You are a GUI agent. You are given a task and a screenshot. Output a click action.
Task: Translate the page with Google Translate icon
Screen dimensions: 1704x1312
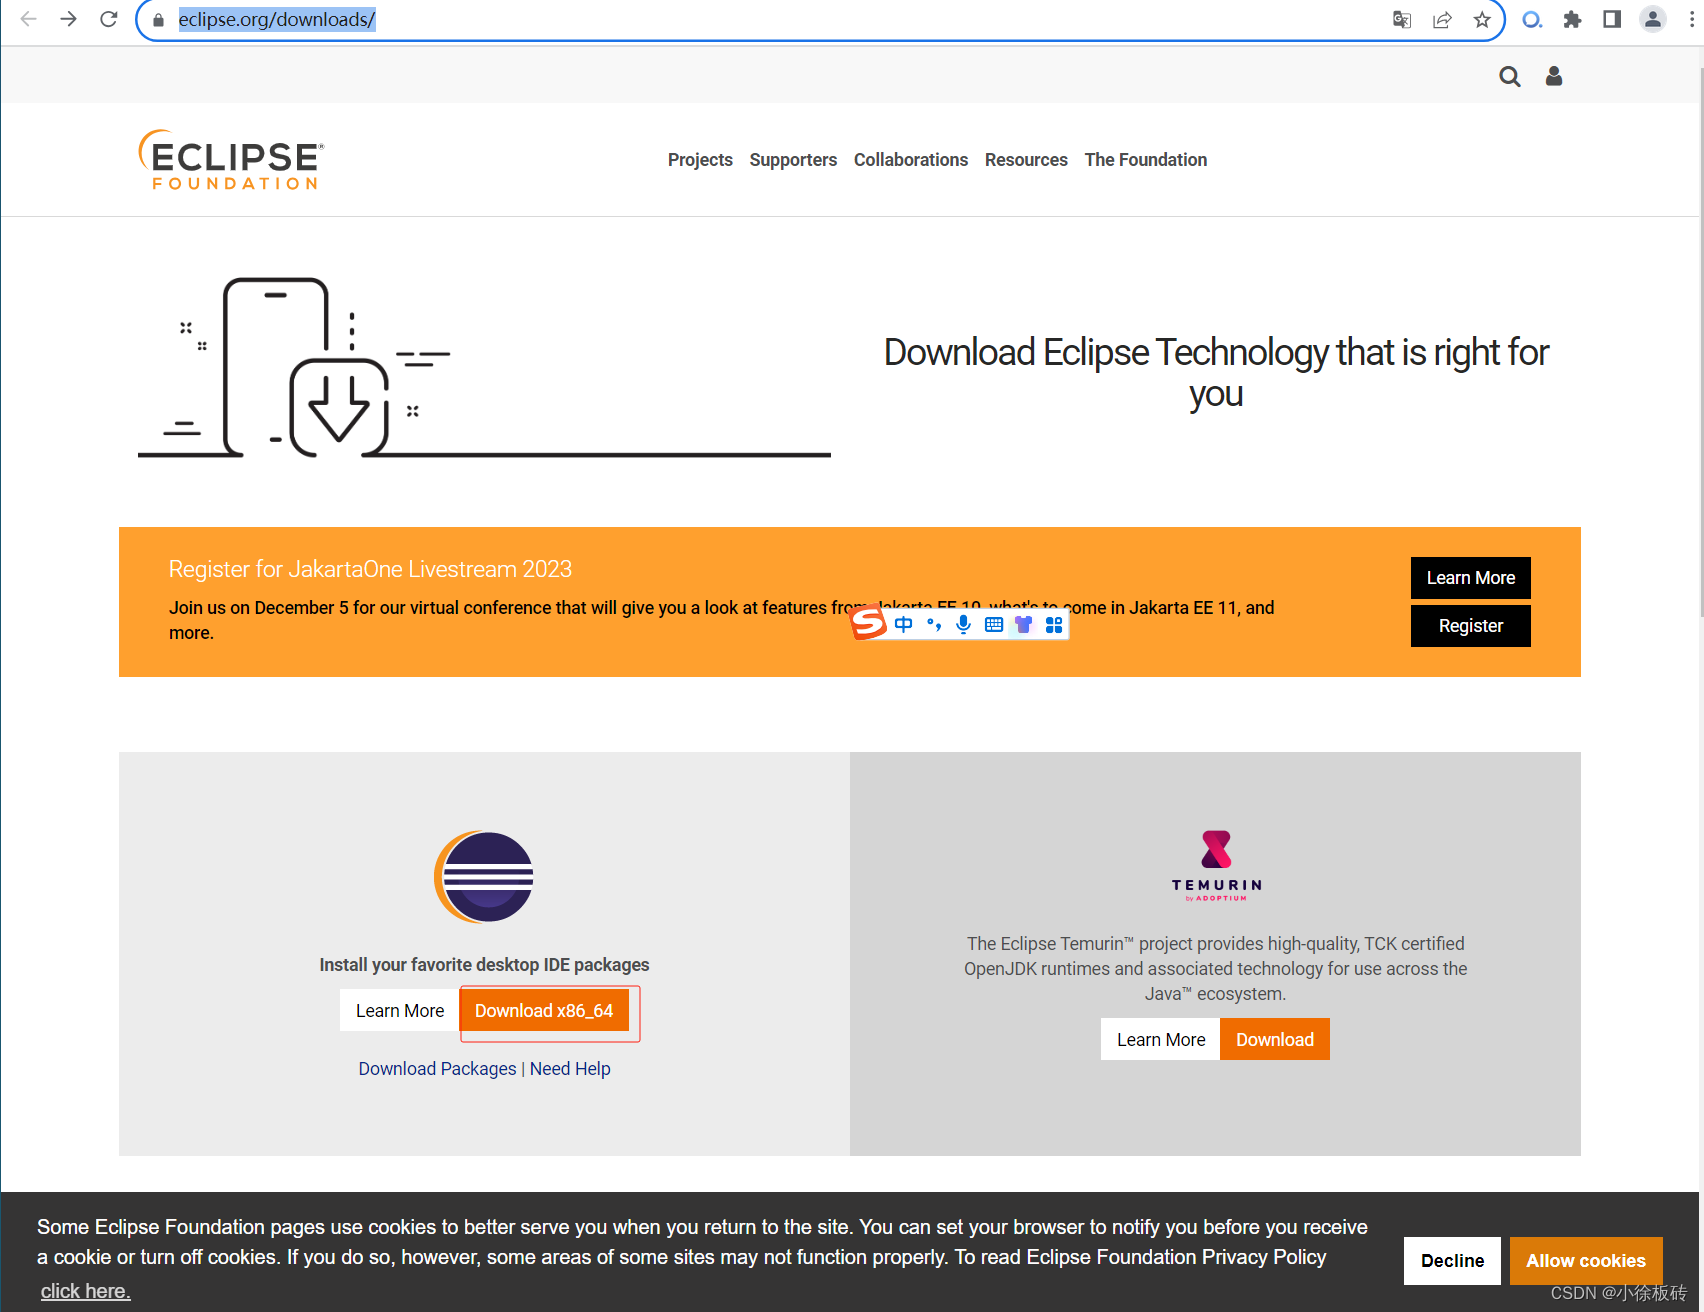click(x=1402, y=19)
